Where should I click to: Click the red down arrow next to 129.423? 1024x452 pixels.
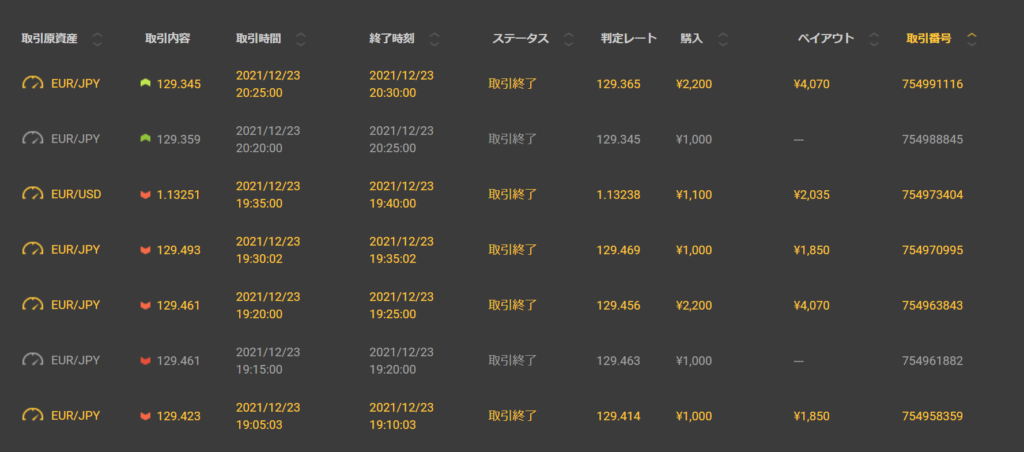coord(145,416)
